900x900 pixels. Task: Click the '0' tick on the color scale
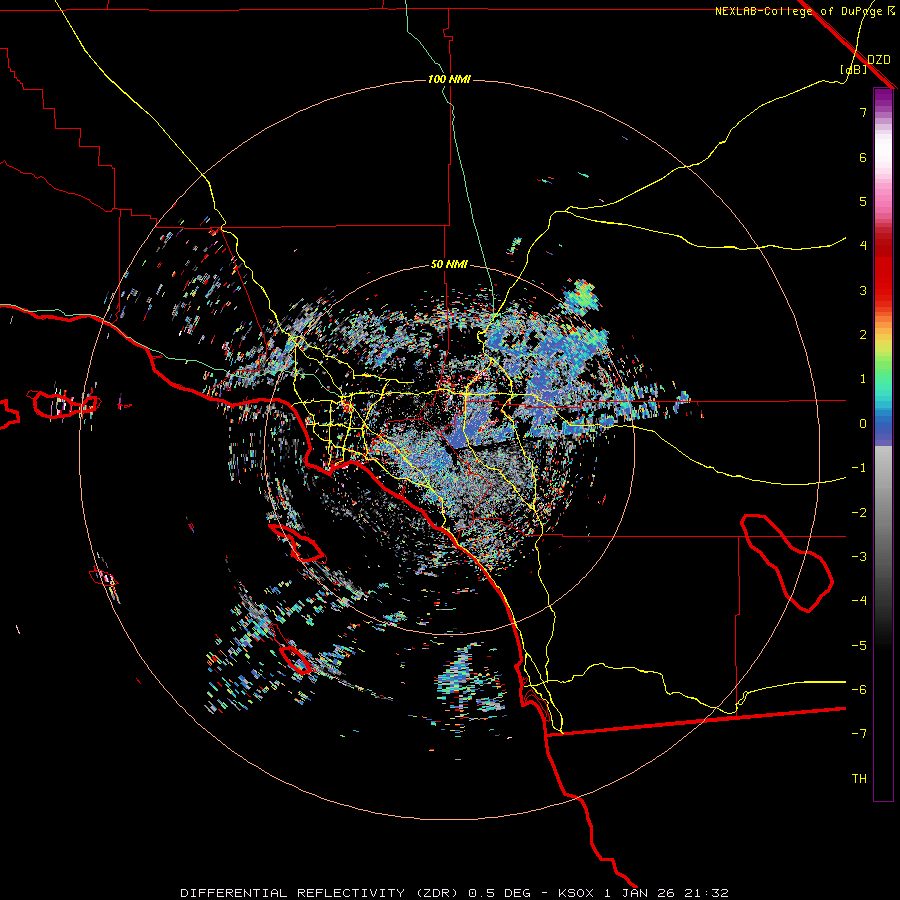[863, 424]
